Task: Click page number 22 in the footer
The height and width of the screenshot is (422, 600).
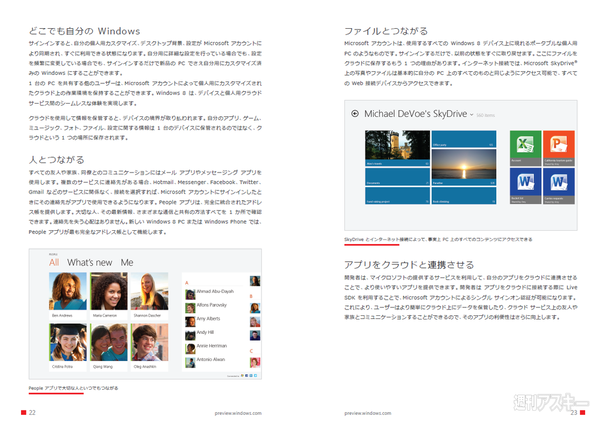Action: pyautogui.click(x=32, y=412)
